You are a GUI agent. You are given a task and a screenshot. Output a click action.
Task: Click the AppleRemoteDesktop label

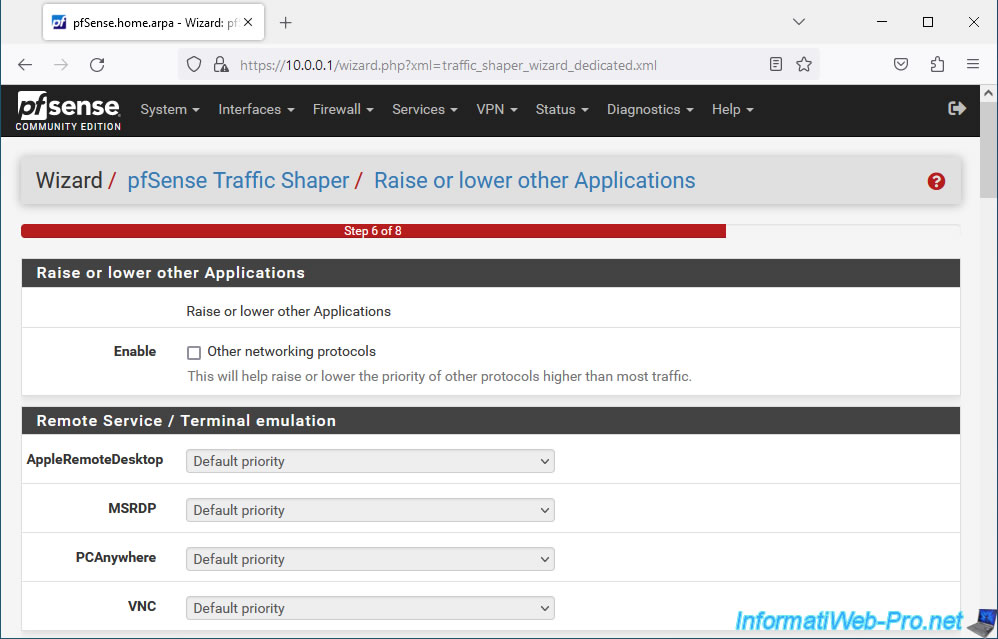tap(95, 460)
